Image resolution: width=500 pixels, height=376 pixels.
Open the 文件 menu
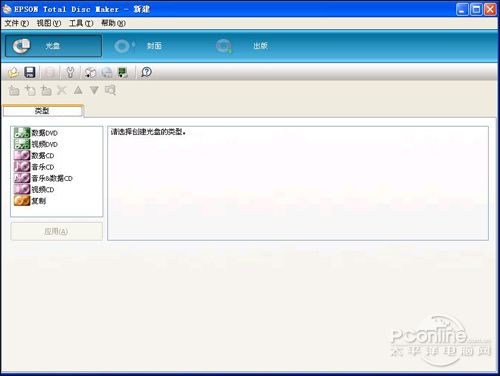(17, 23)
